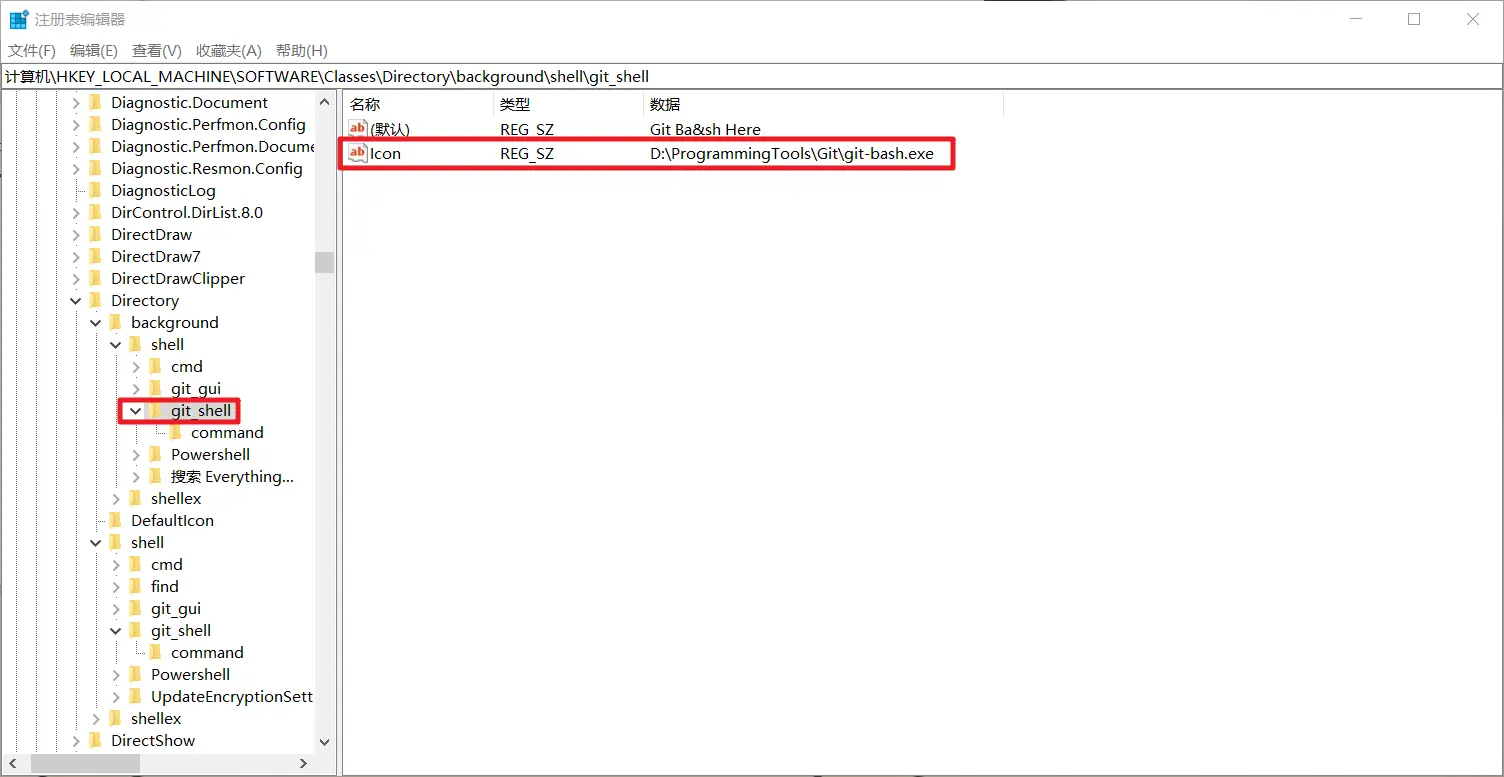Select the find folder icon

(x=135, y=586)
